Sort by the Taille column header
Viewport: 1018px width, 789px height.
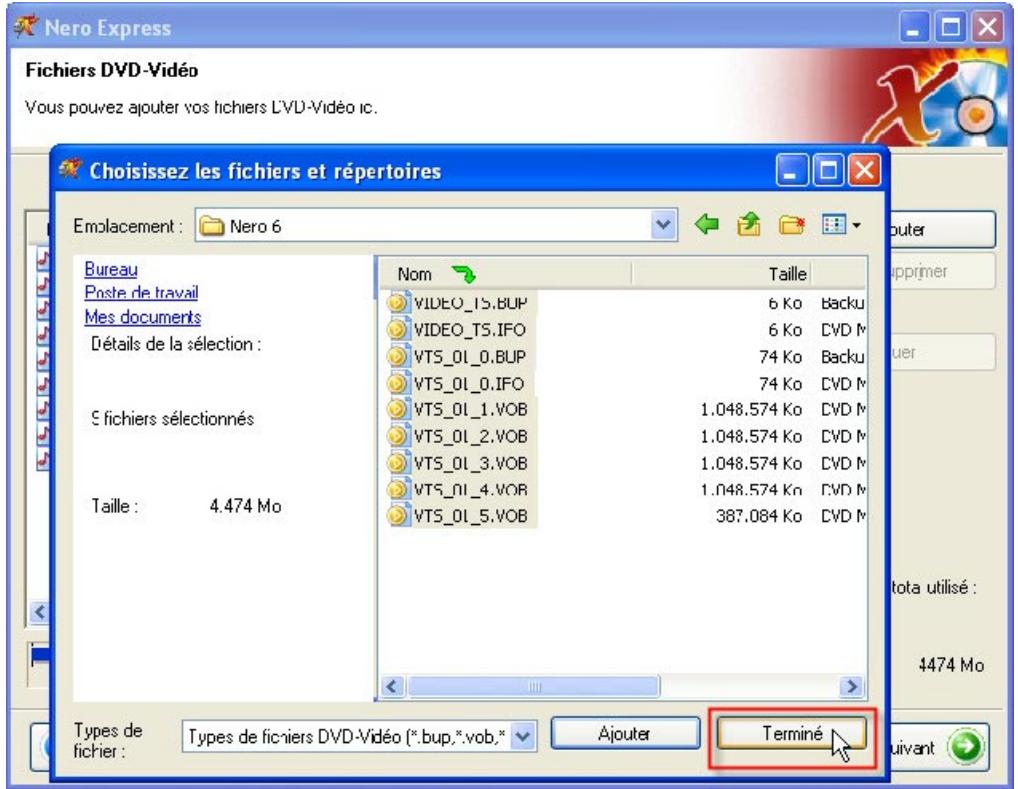click(x=721, y=274)
